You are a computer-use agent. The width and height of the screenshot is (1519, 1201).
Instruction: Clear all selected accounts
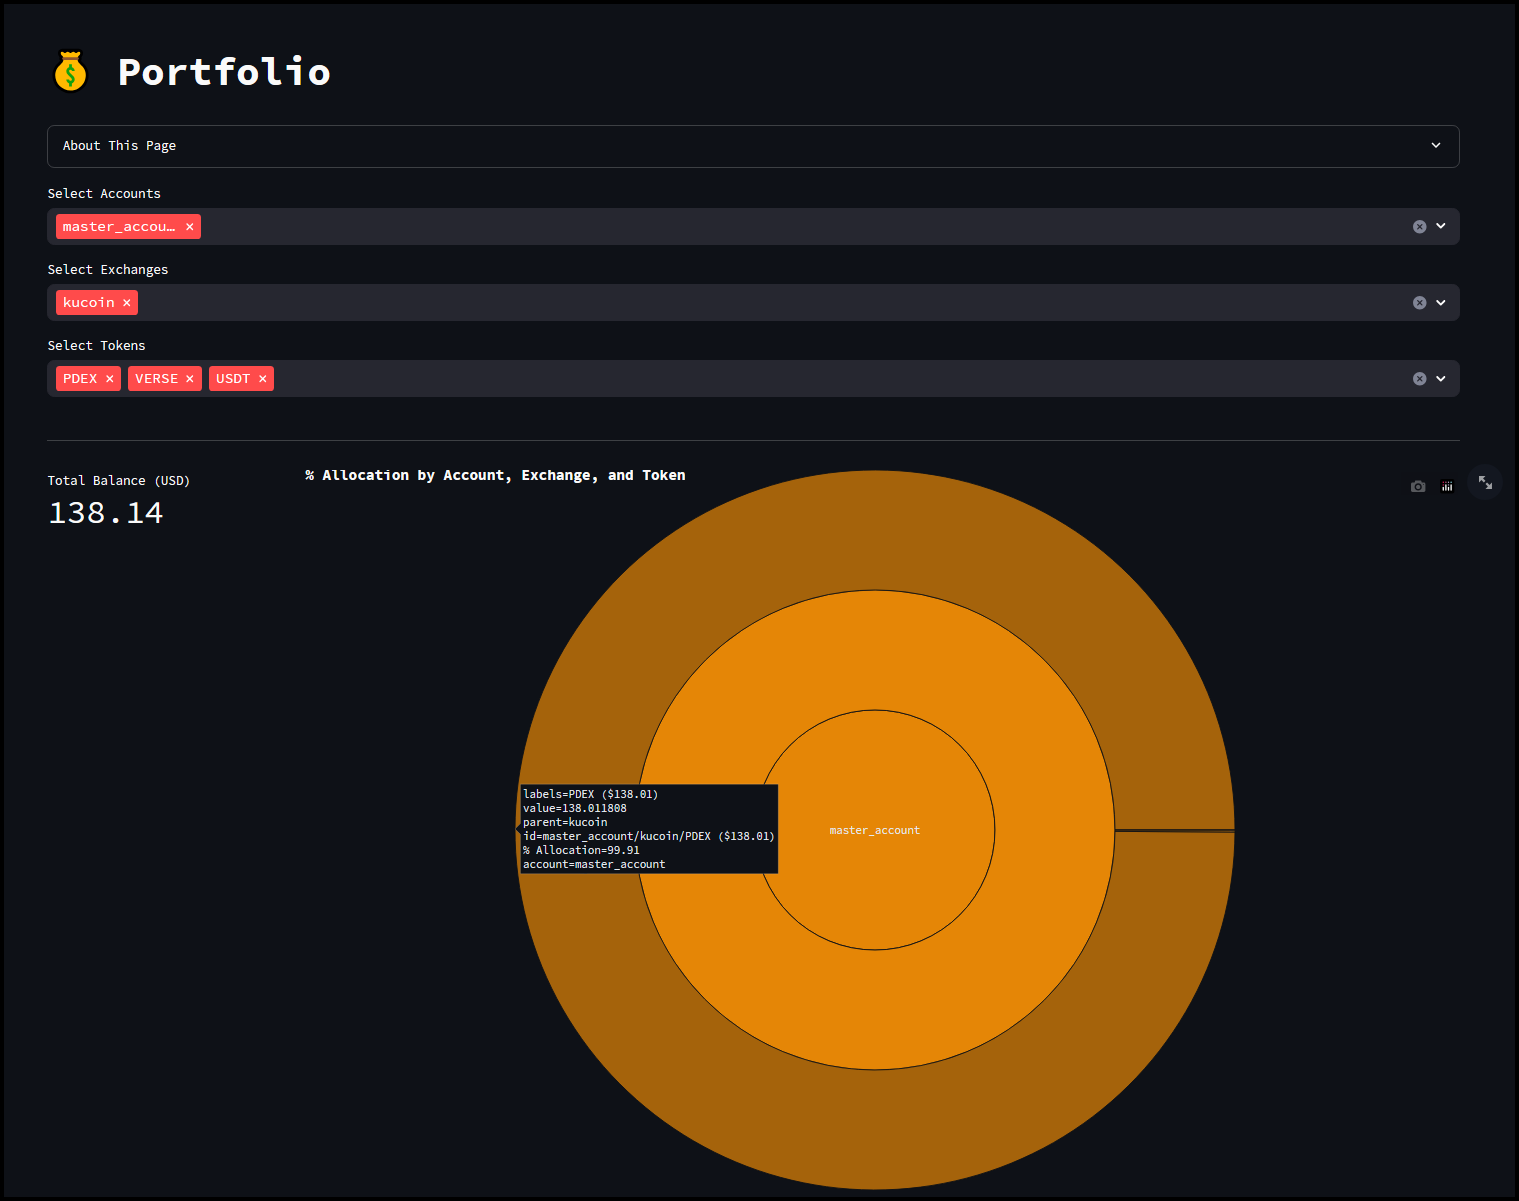click(x=1419, y=227)
